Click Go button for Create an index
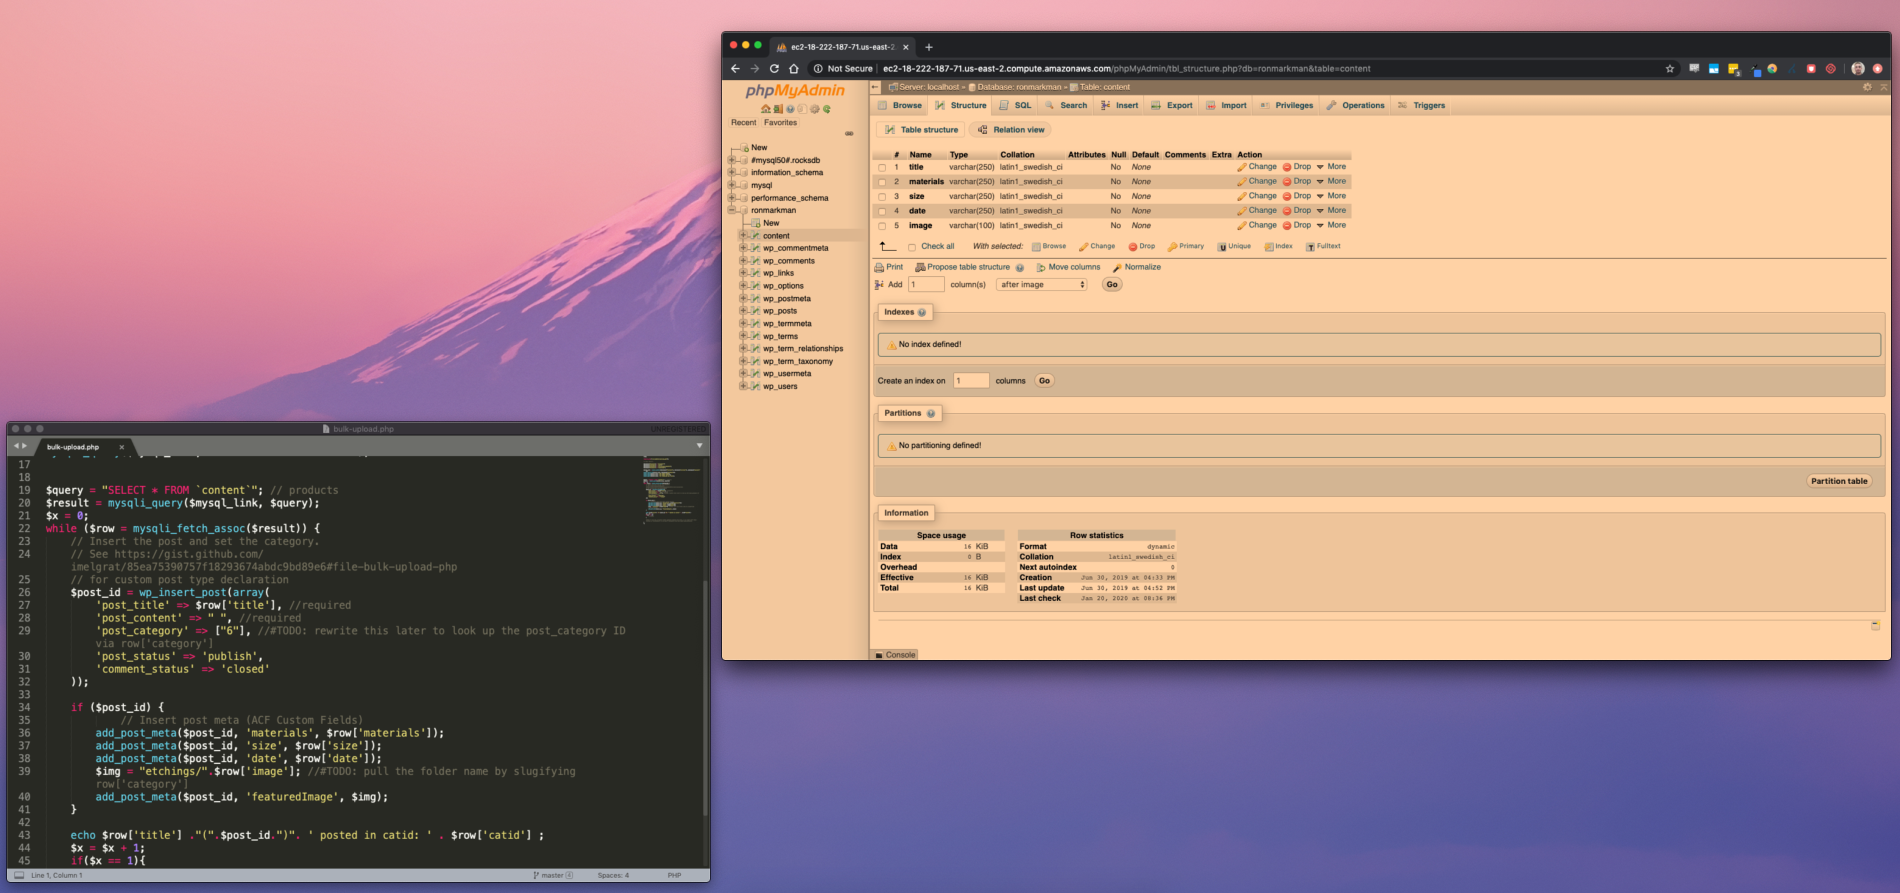The image size is (1900, 893). click(1044, 381)
